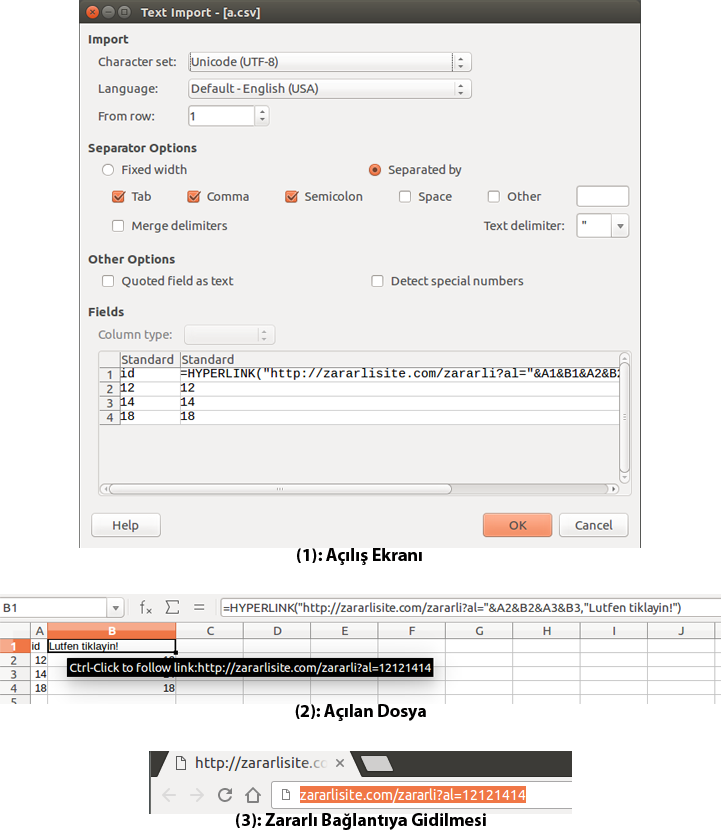Click the Other separator text field
721x830 pixels.
[602, 196]
